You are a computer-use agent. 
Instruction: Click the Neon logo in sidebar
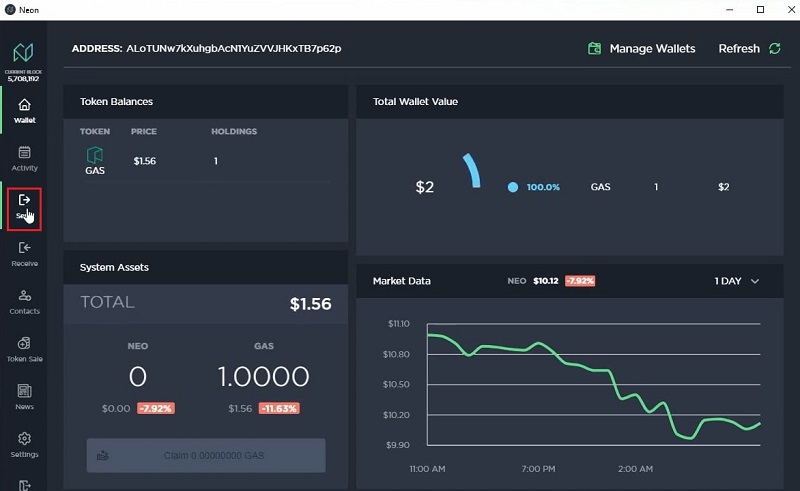(x=24, y=51)
